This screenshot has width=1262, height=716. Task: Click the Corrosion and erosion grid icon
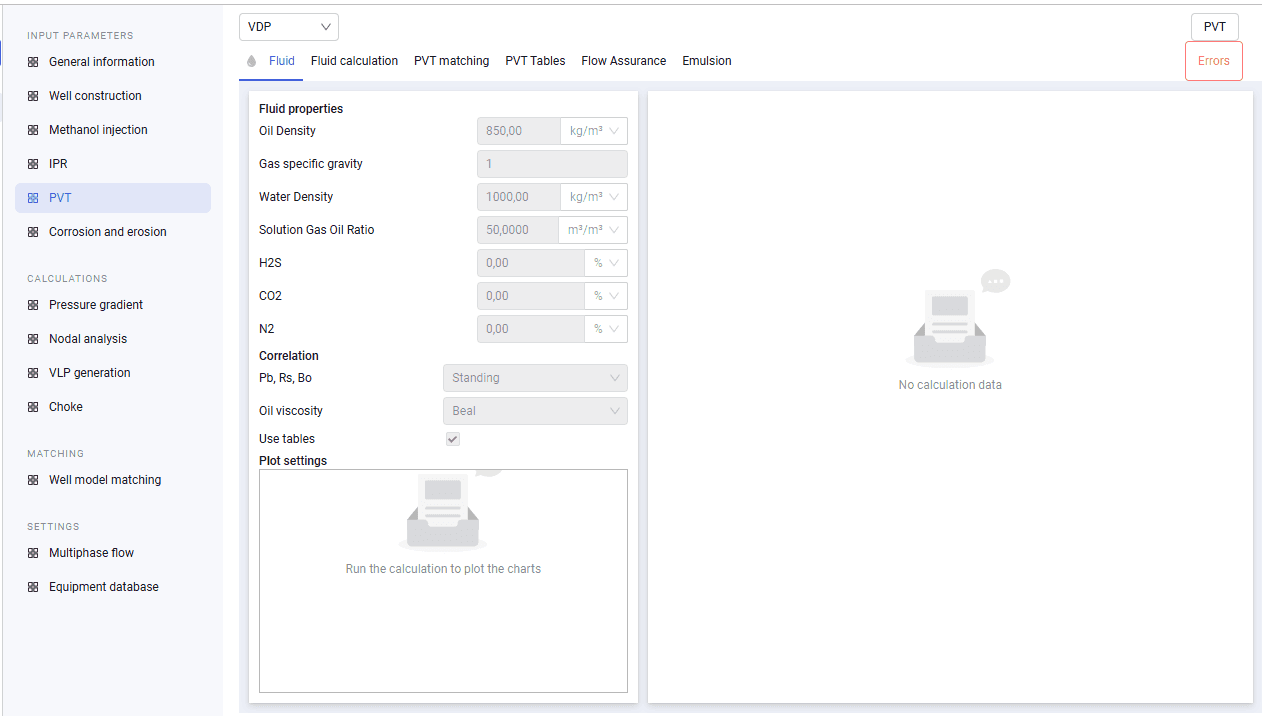33,232
